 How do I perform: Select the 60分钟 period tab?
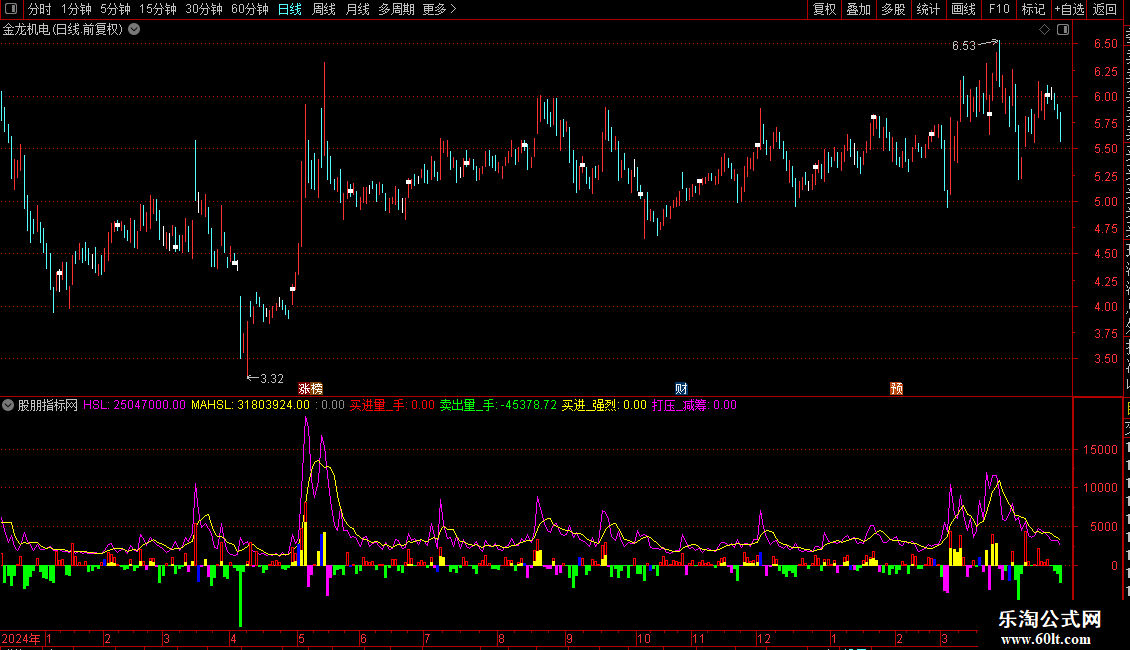249,9
